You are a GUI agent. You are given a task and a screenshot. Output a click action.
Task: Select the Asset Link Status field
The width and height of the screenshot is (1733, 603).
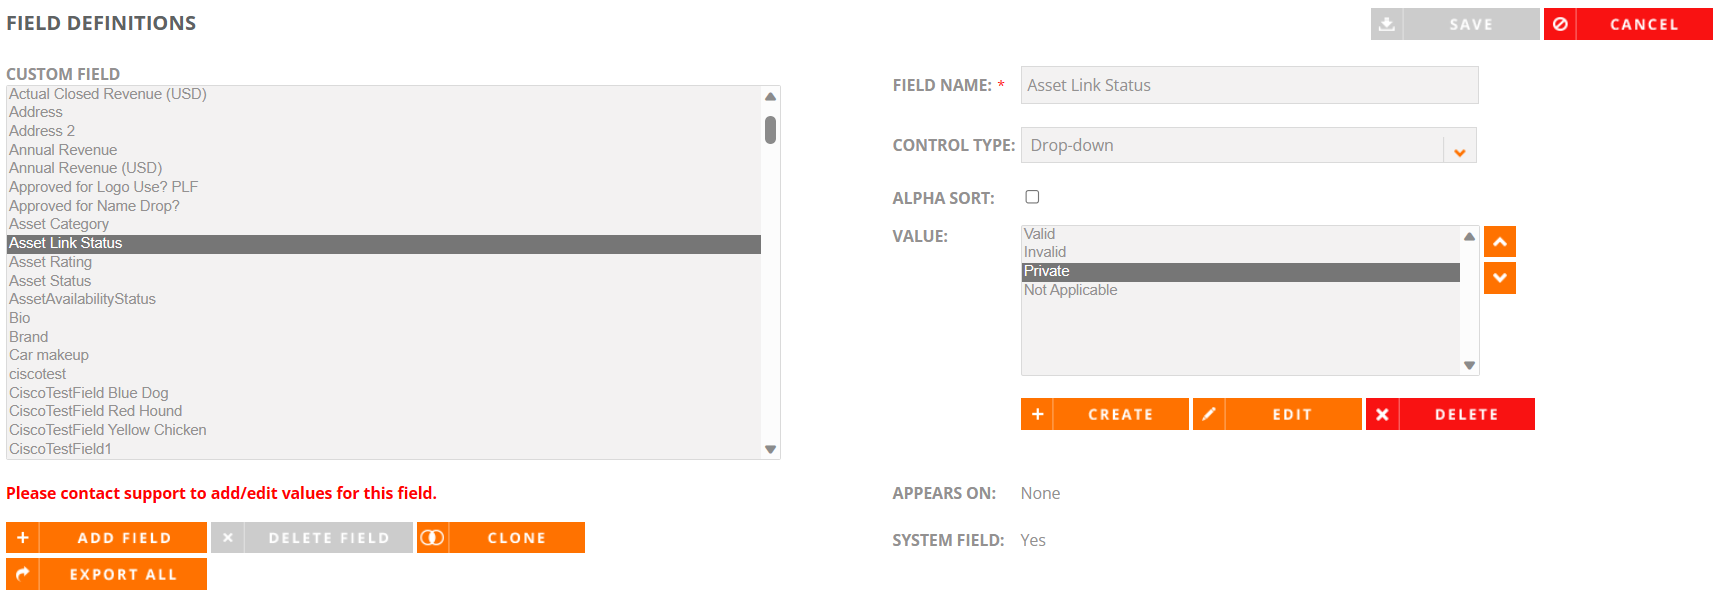(384, 243)
